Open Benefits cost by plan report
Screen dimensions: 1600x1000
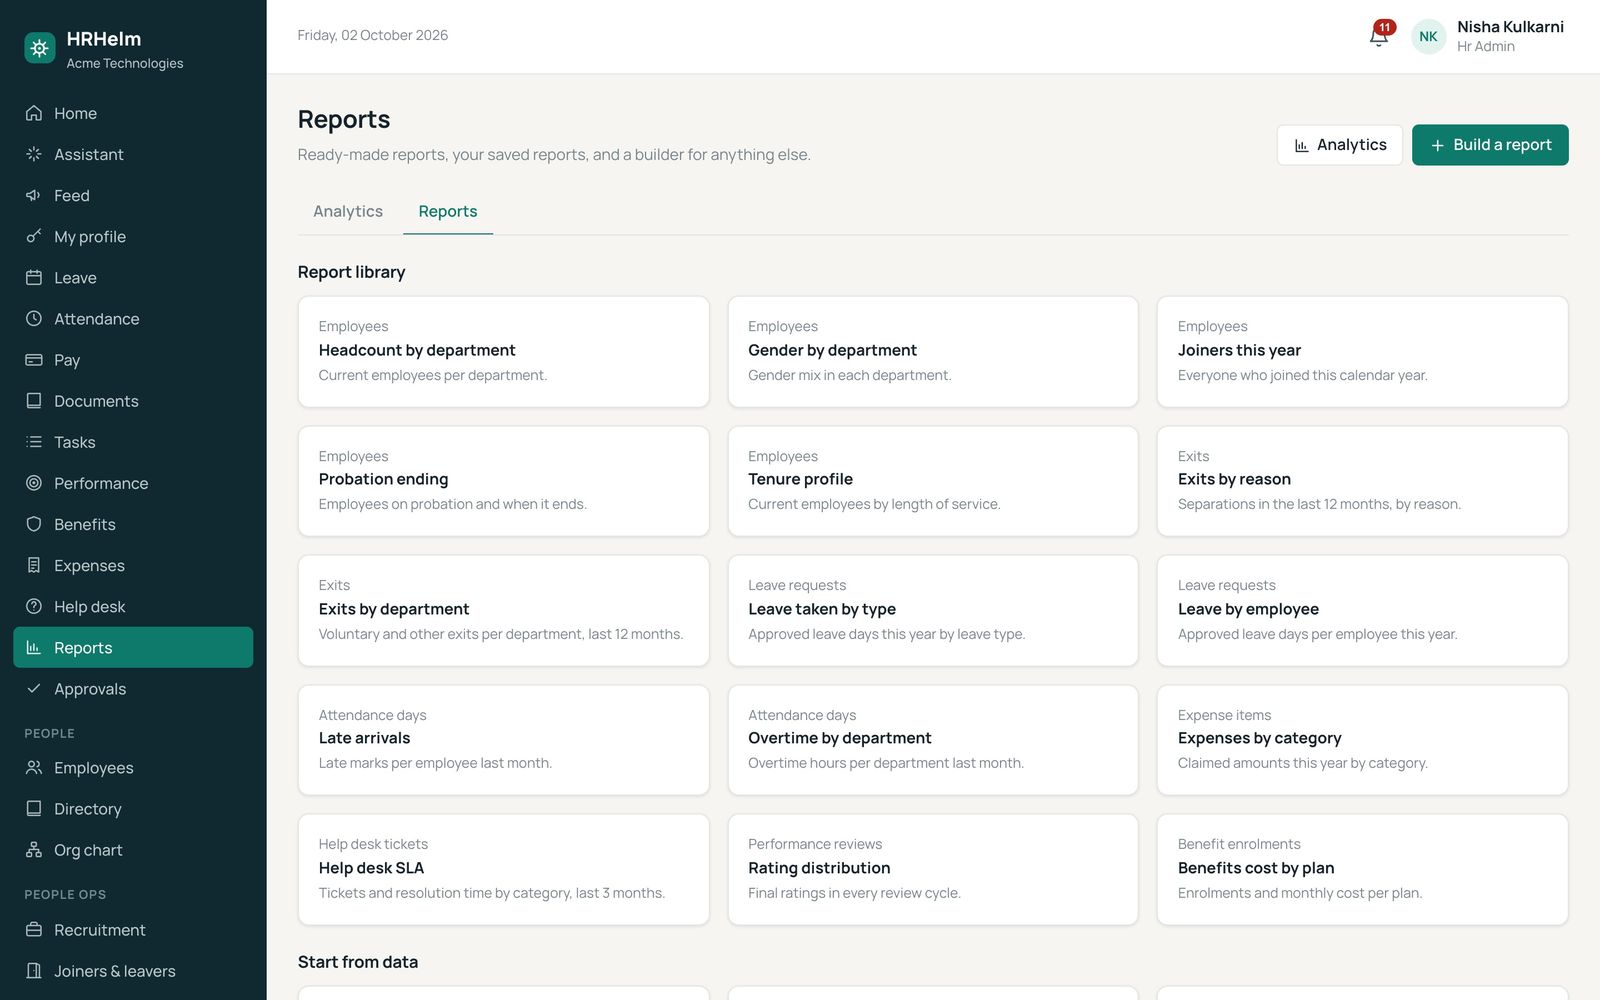(1362, 869)
